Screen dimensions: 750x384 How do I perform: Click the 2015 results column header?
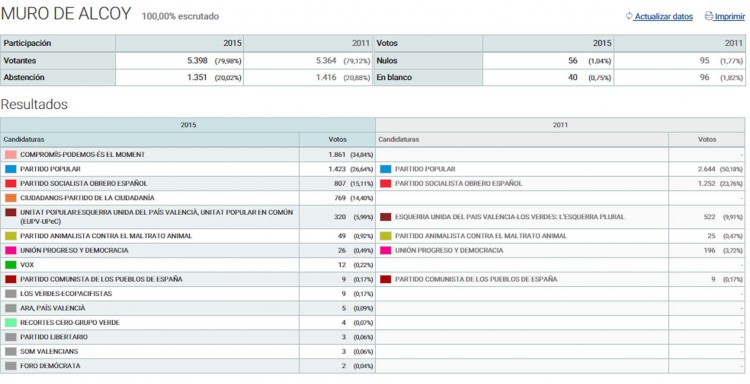(x=188, y=125)
